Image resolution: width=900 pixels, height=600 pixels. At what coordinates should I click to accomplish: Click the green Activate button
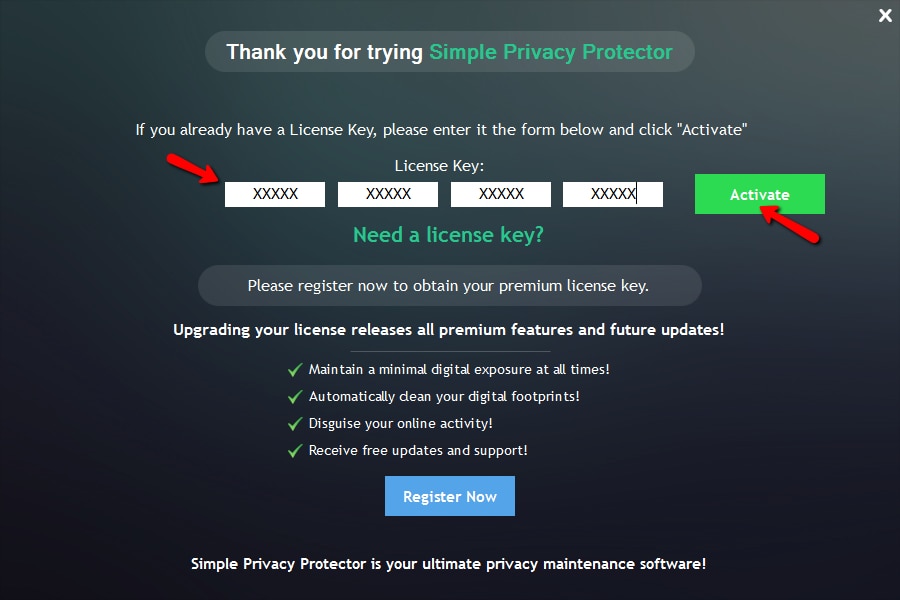[760, 194]
